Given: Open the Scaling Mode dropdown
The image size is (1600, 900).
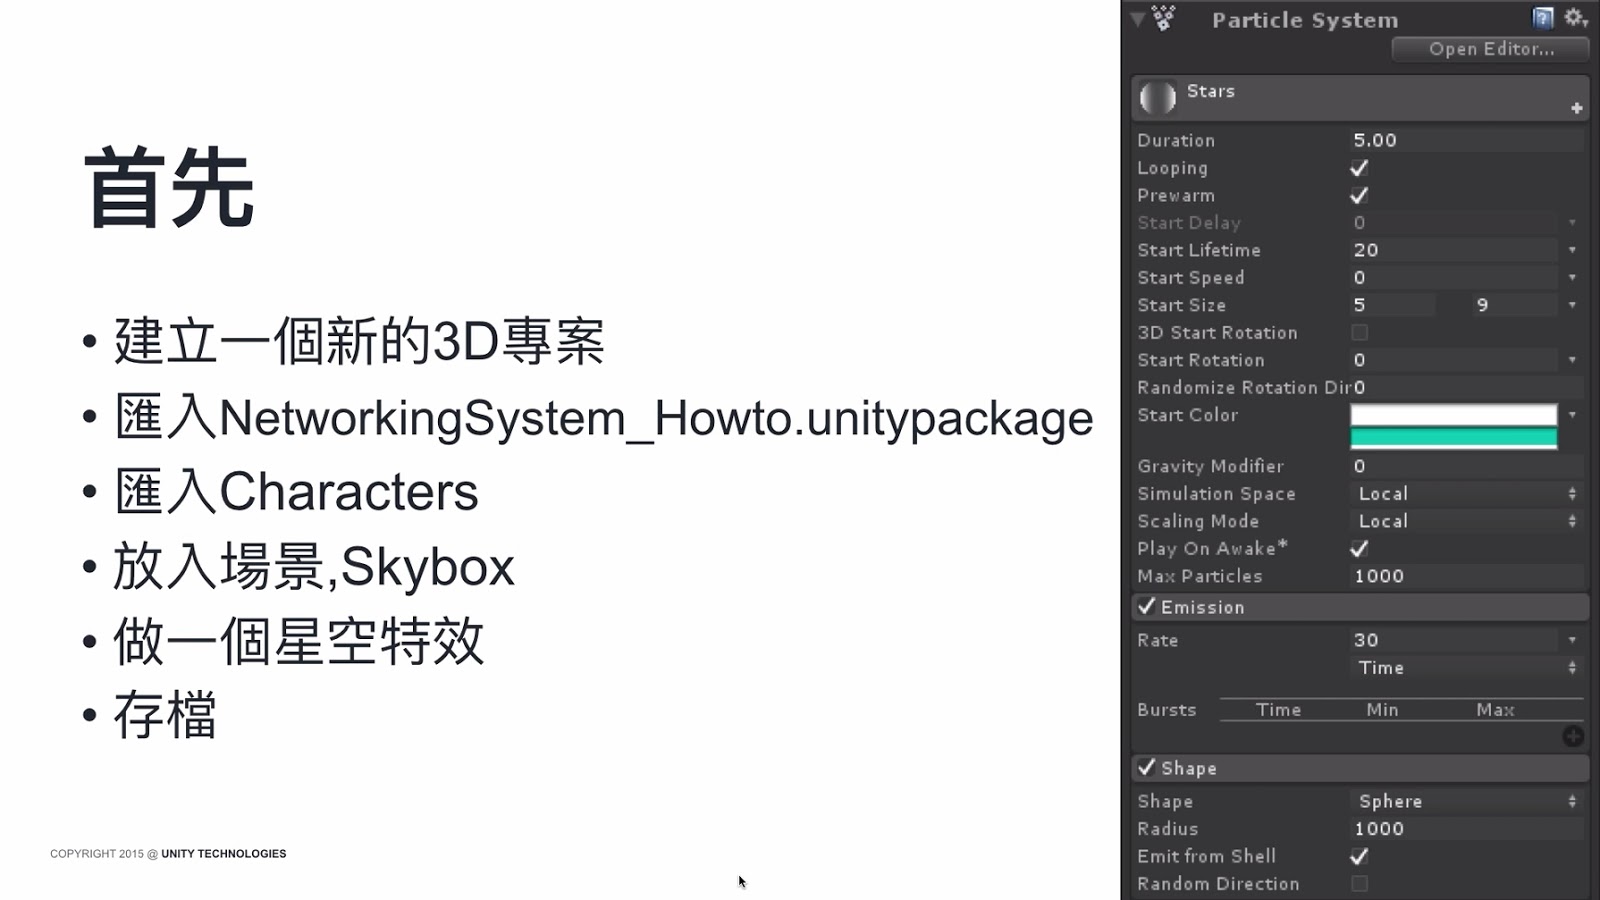Looking at the screenshot, I should pyautogui.click(x=1467, y=521).
